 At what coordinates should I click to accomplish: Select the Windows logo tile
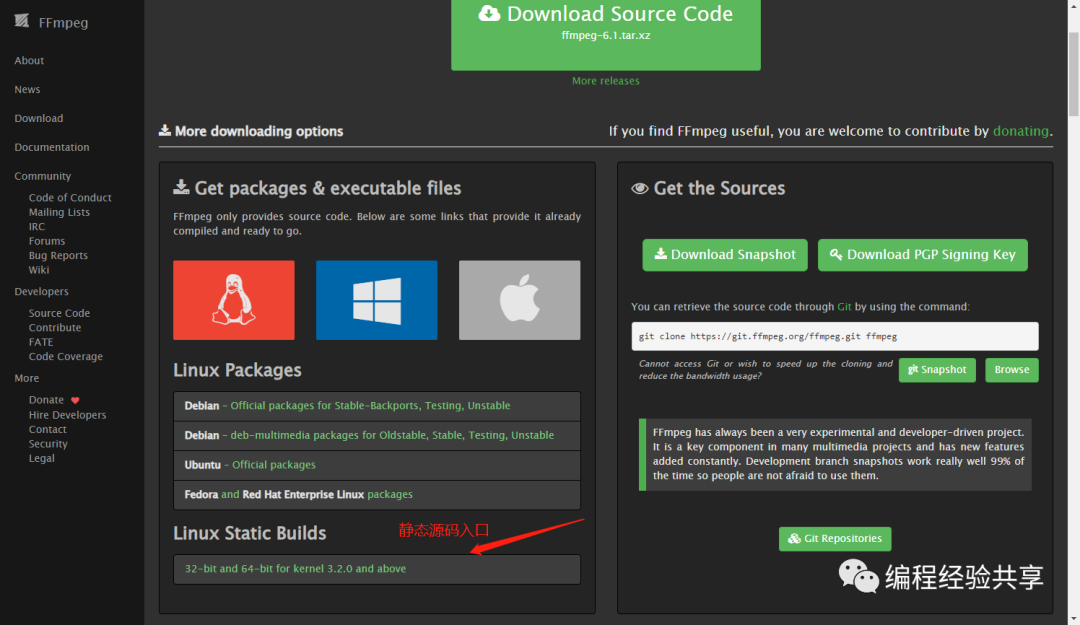(377, 300)
